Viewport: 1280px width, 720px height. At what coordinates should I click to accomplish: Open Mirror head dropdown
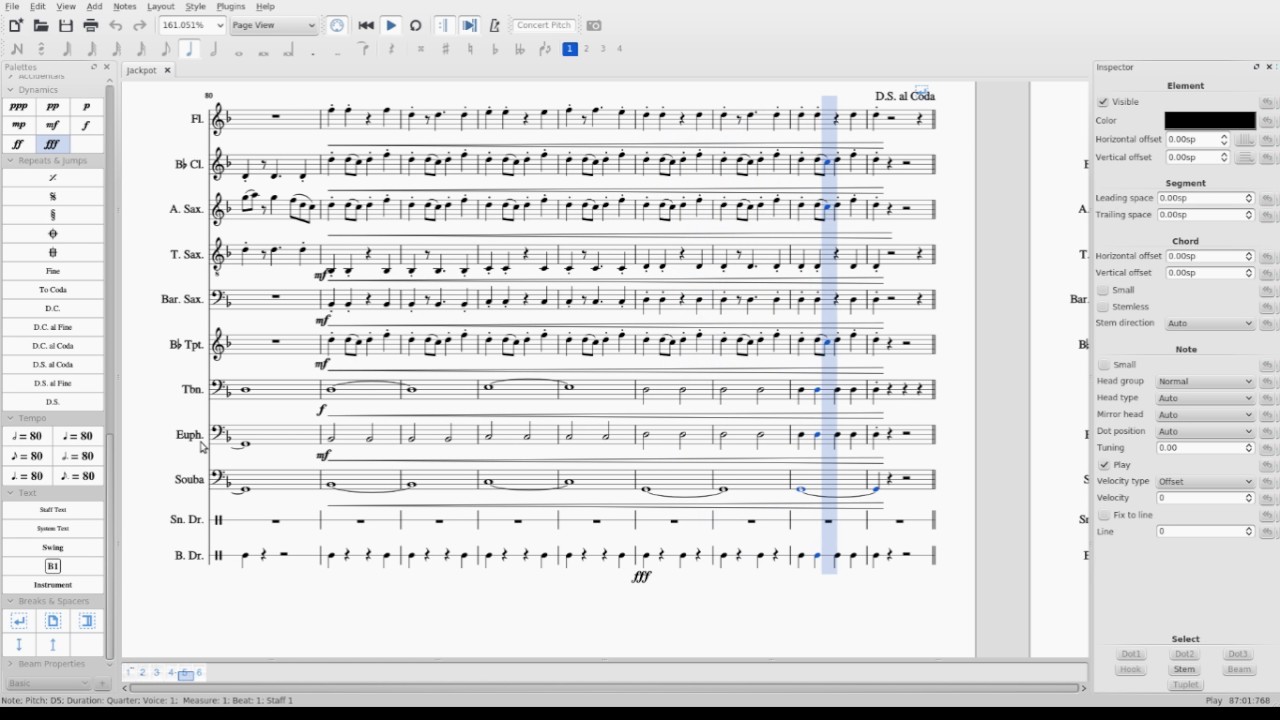1205,415
